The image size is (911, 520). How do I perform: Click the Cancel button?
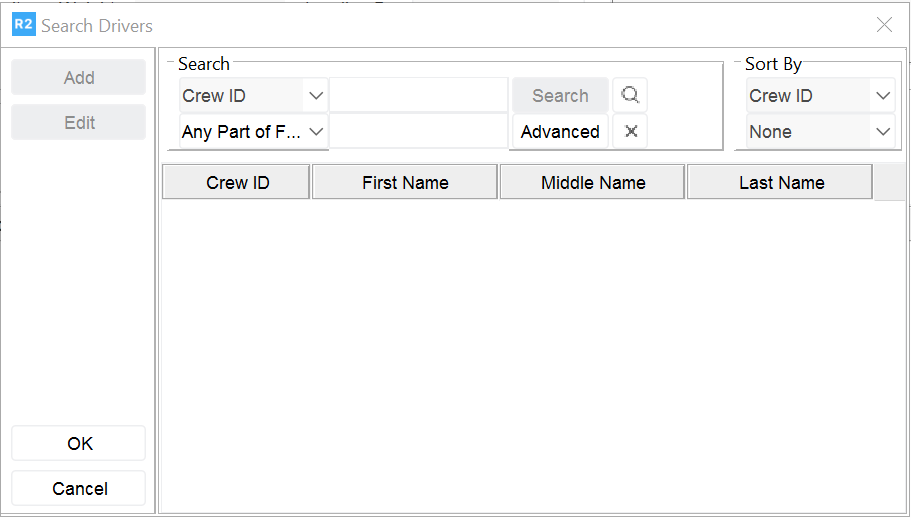point(79,489)
